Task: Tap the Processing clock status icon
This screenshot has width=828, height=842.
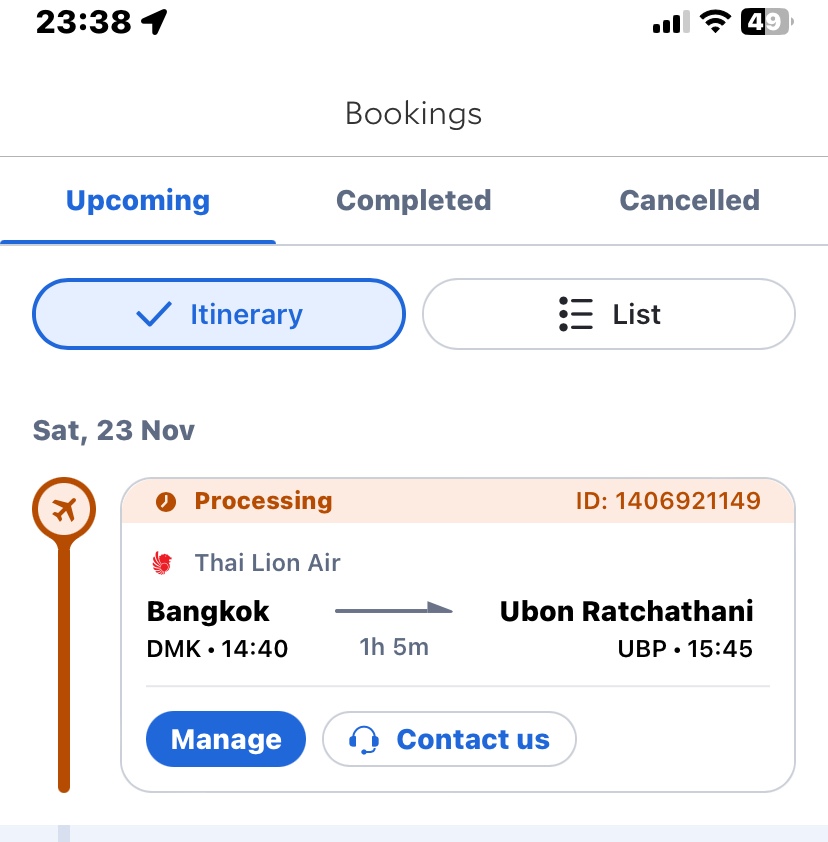Action: click(x=165, y=502)
